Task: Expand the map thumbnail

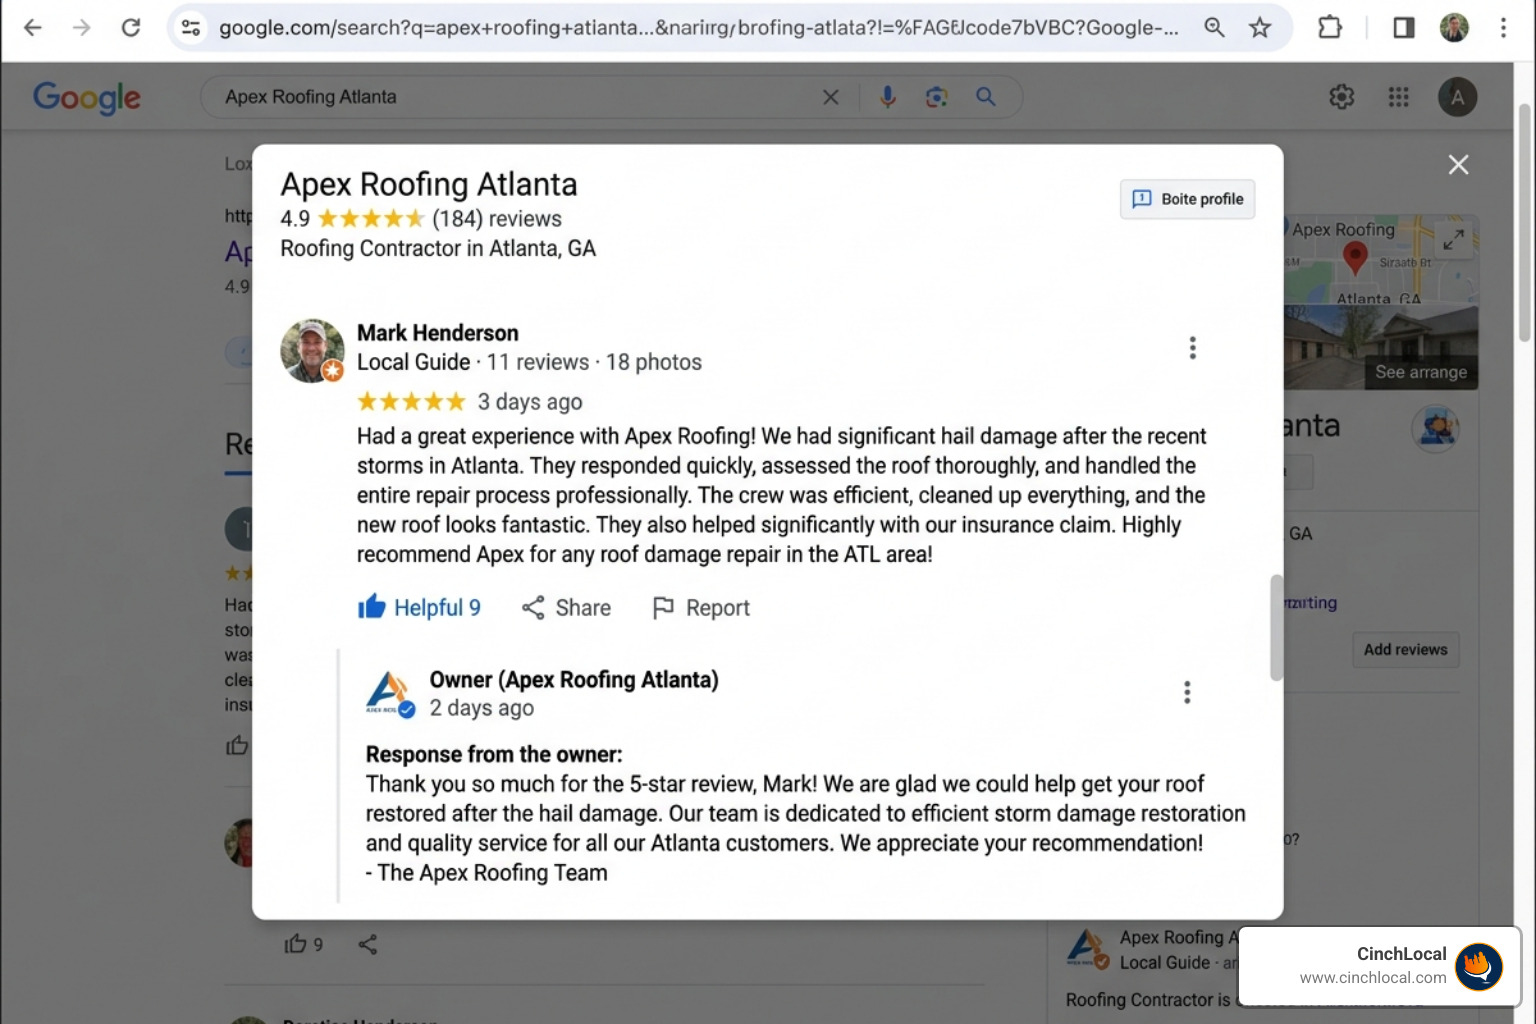Action: click(x=1452, y=240)
